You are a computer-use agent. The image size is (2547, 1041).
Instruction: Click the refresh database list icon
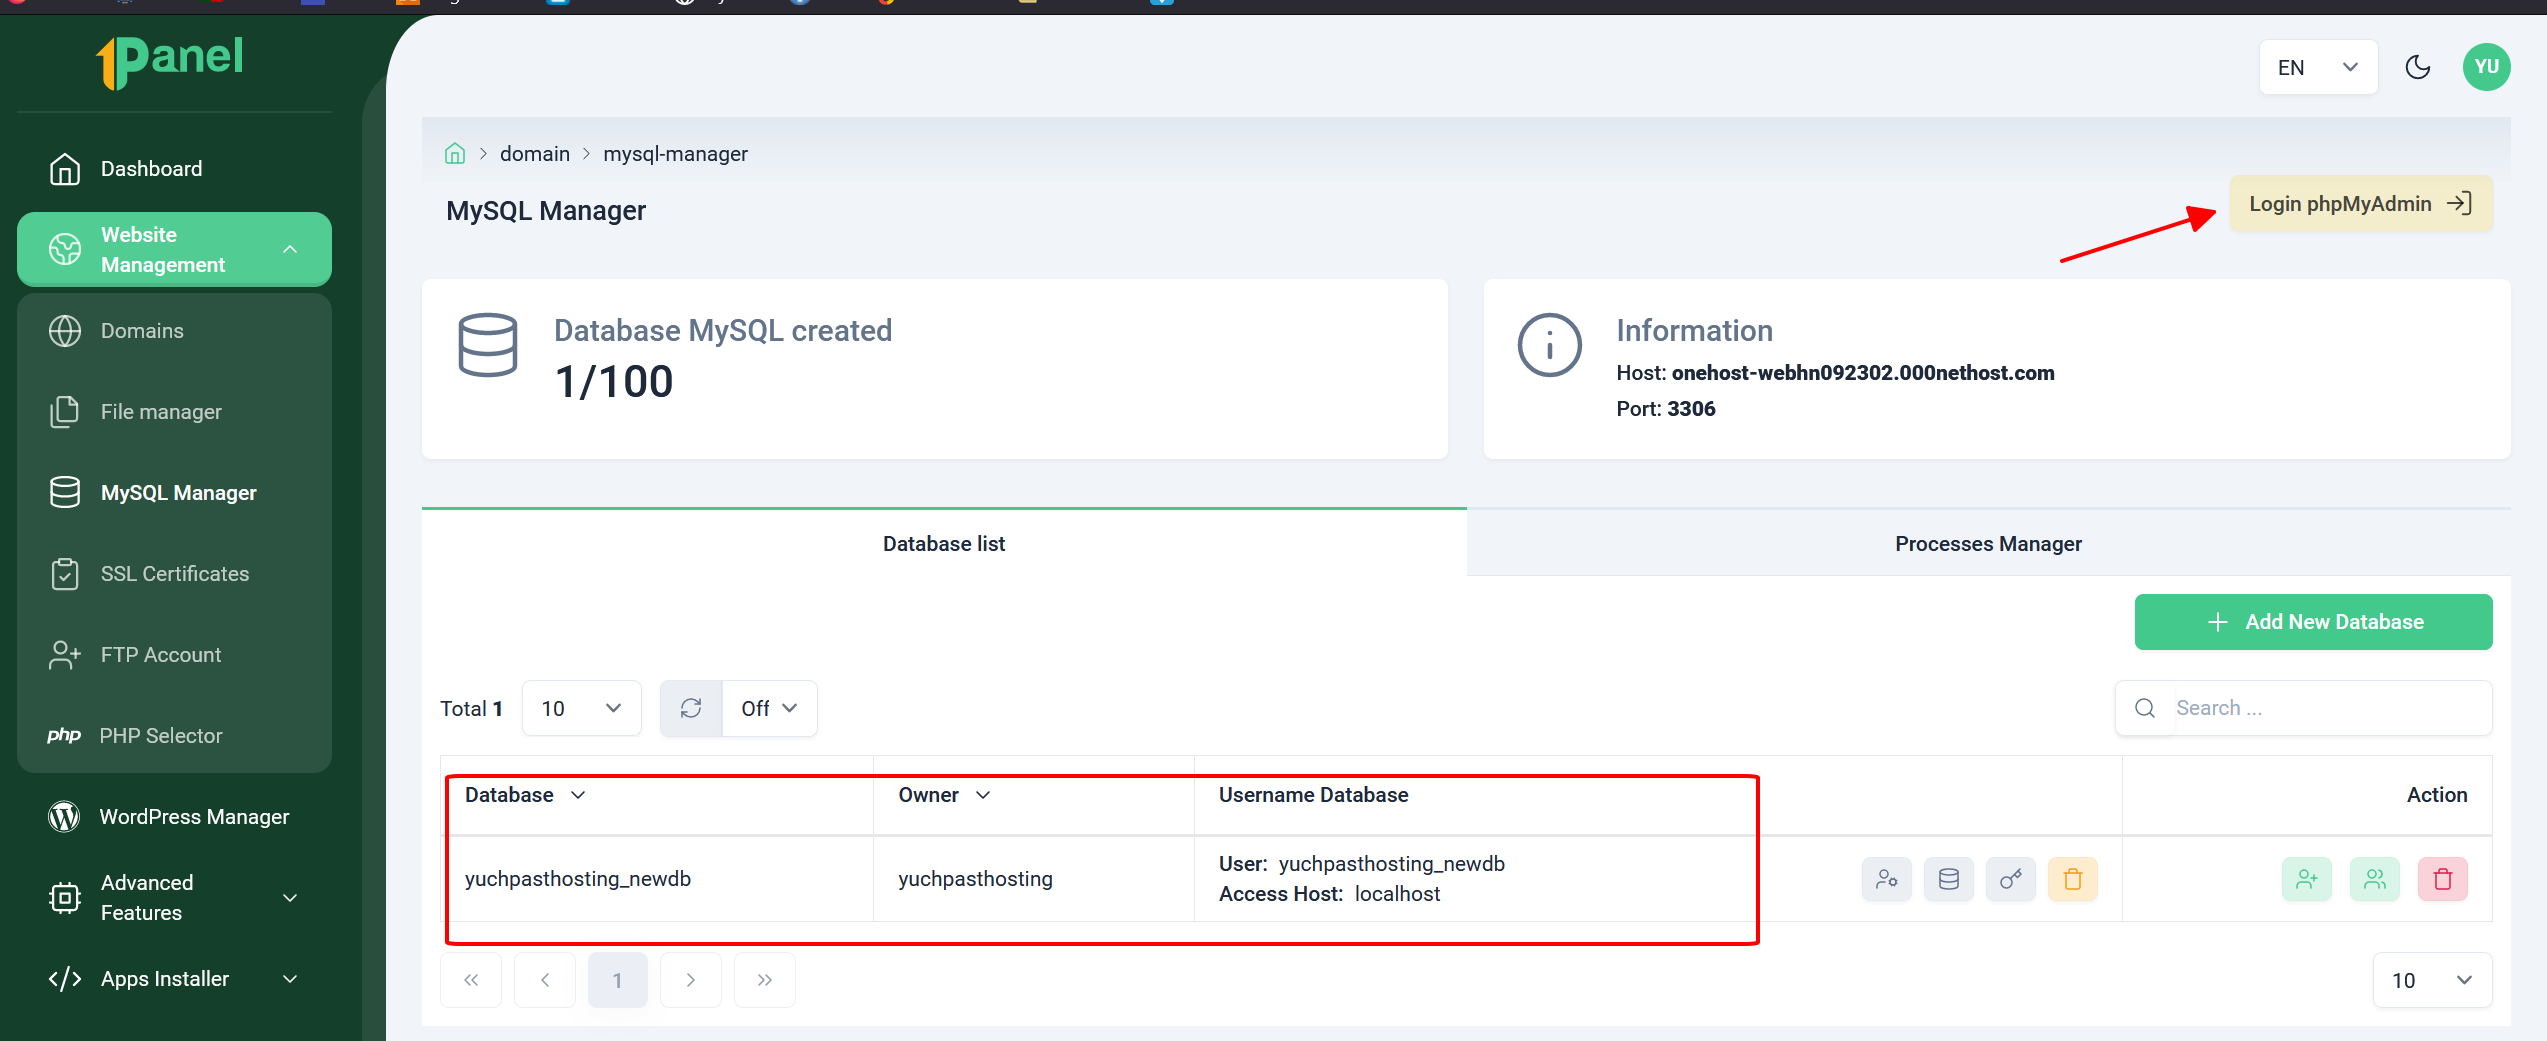[690, 708]
